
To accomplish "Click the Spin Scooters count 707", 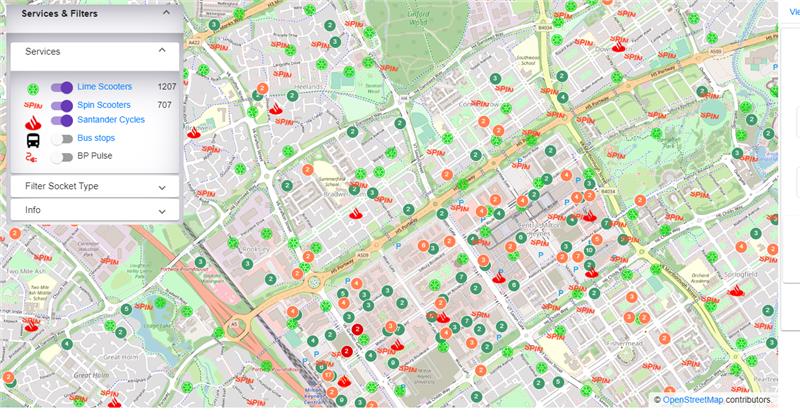I will coord(164,105).
